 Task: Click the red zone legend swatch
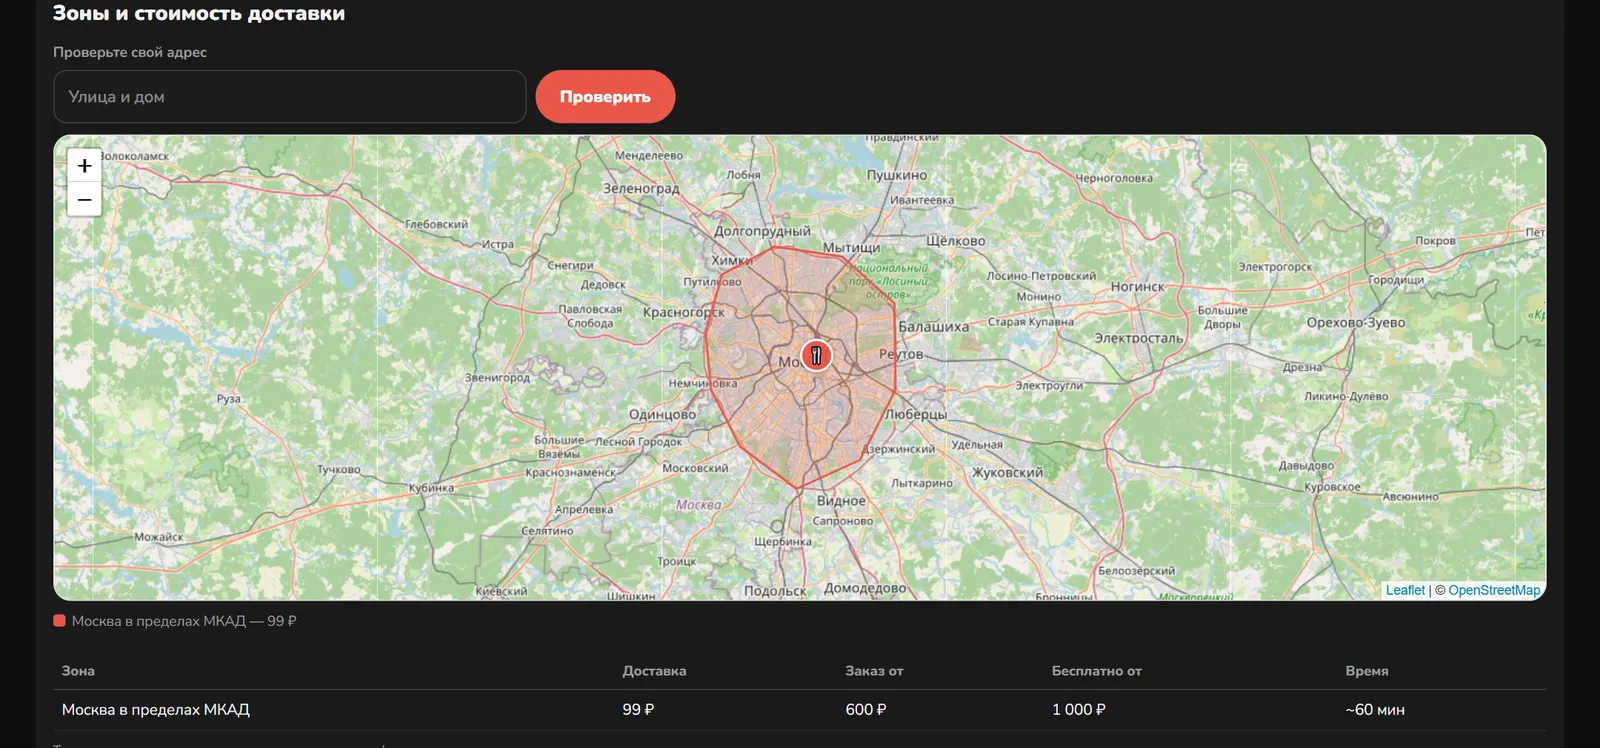pyautogui.click(x=59, y=621)
